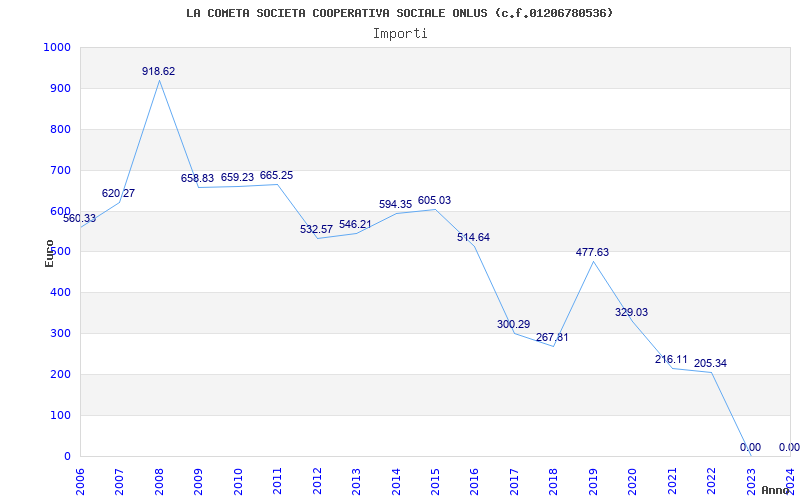
Task: Click the 2010 x-axis tick label
Action: 238,482
